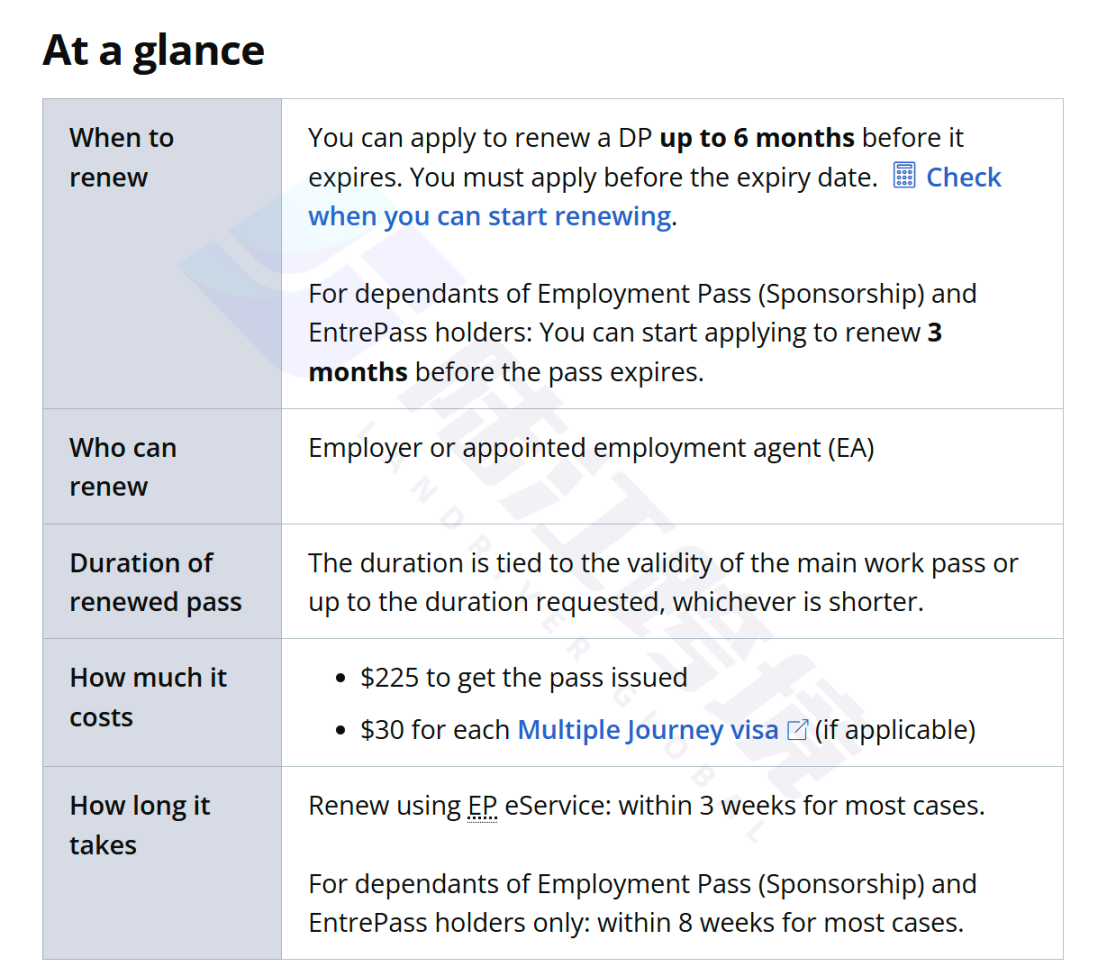Click the How much it costs header cell

coord(162,703)
